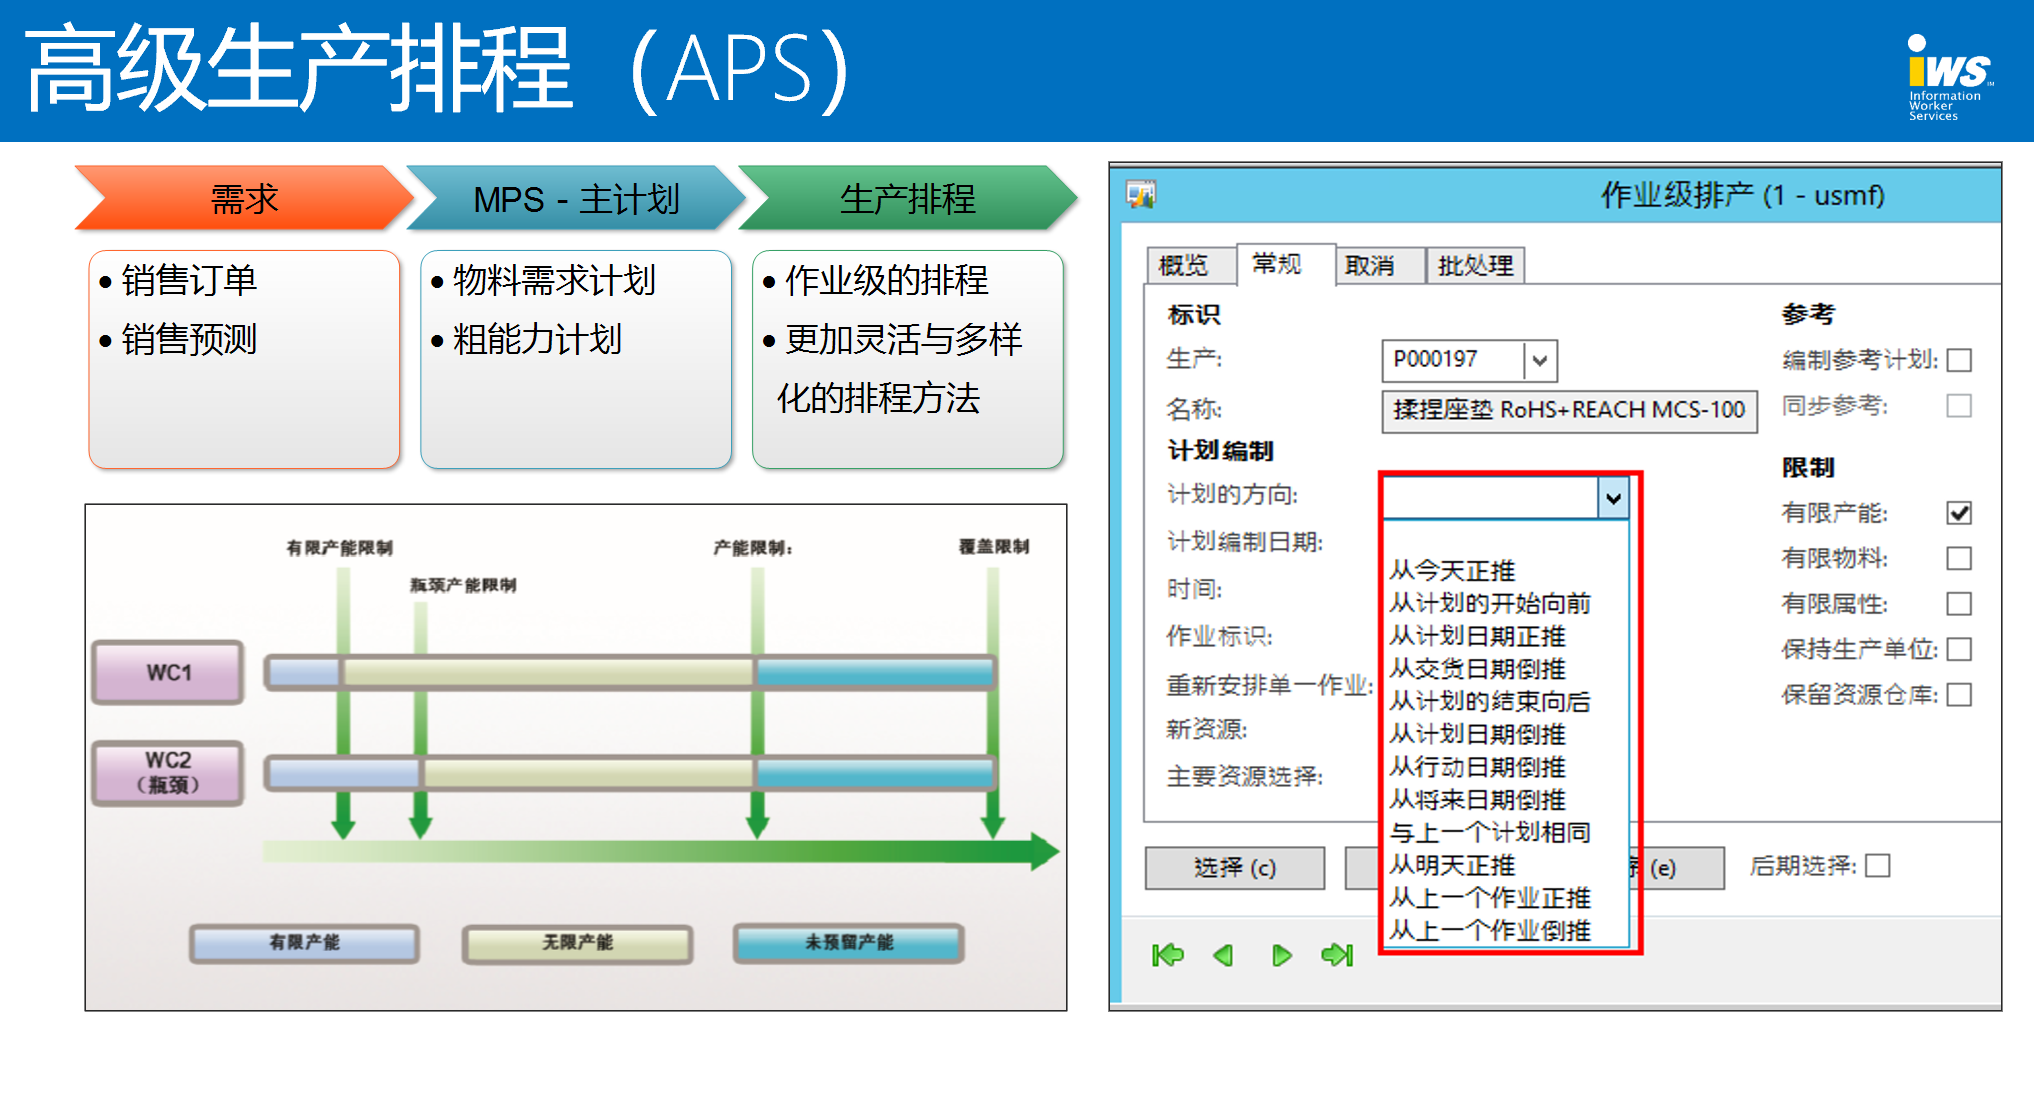
Task: Click the 名称 field 揉捏座垫 RoHS+REACH MCS-100
Action: 1569,411
